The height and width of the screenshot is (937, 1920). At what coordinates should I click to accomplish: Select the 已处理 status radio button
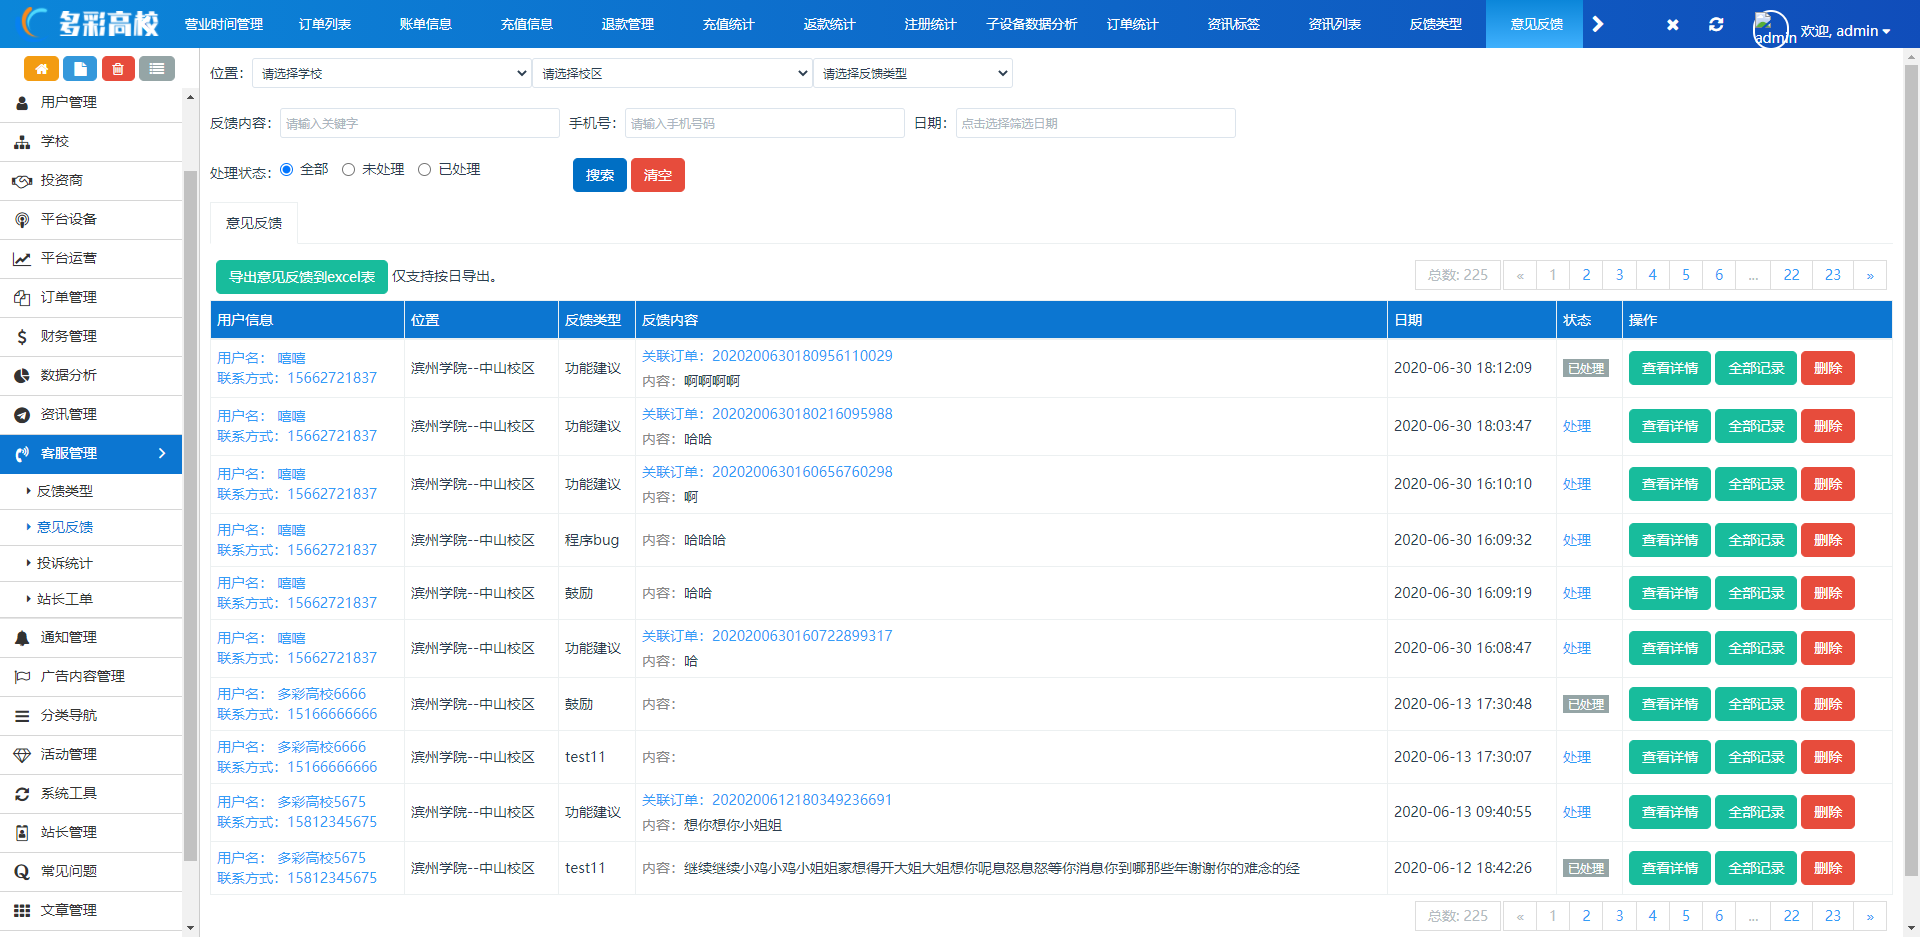(x=424, y=169)
